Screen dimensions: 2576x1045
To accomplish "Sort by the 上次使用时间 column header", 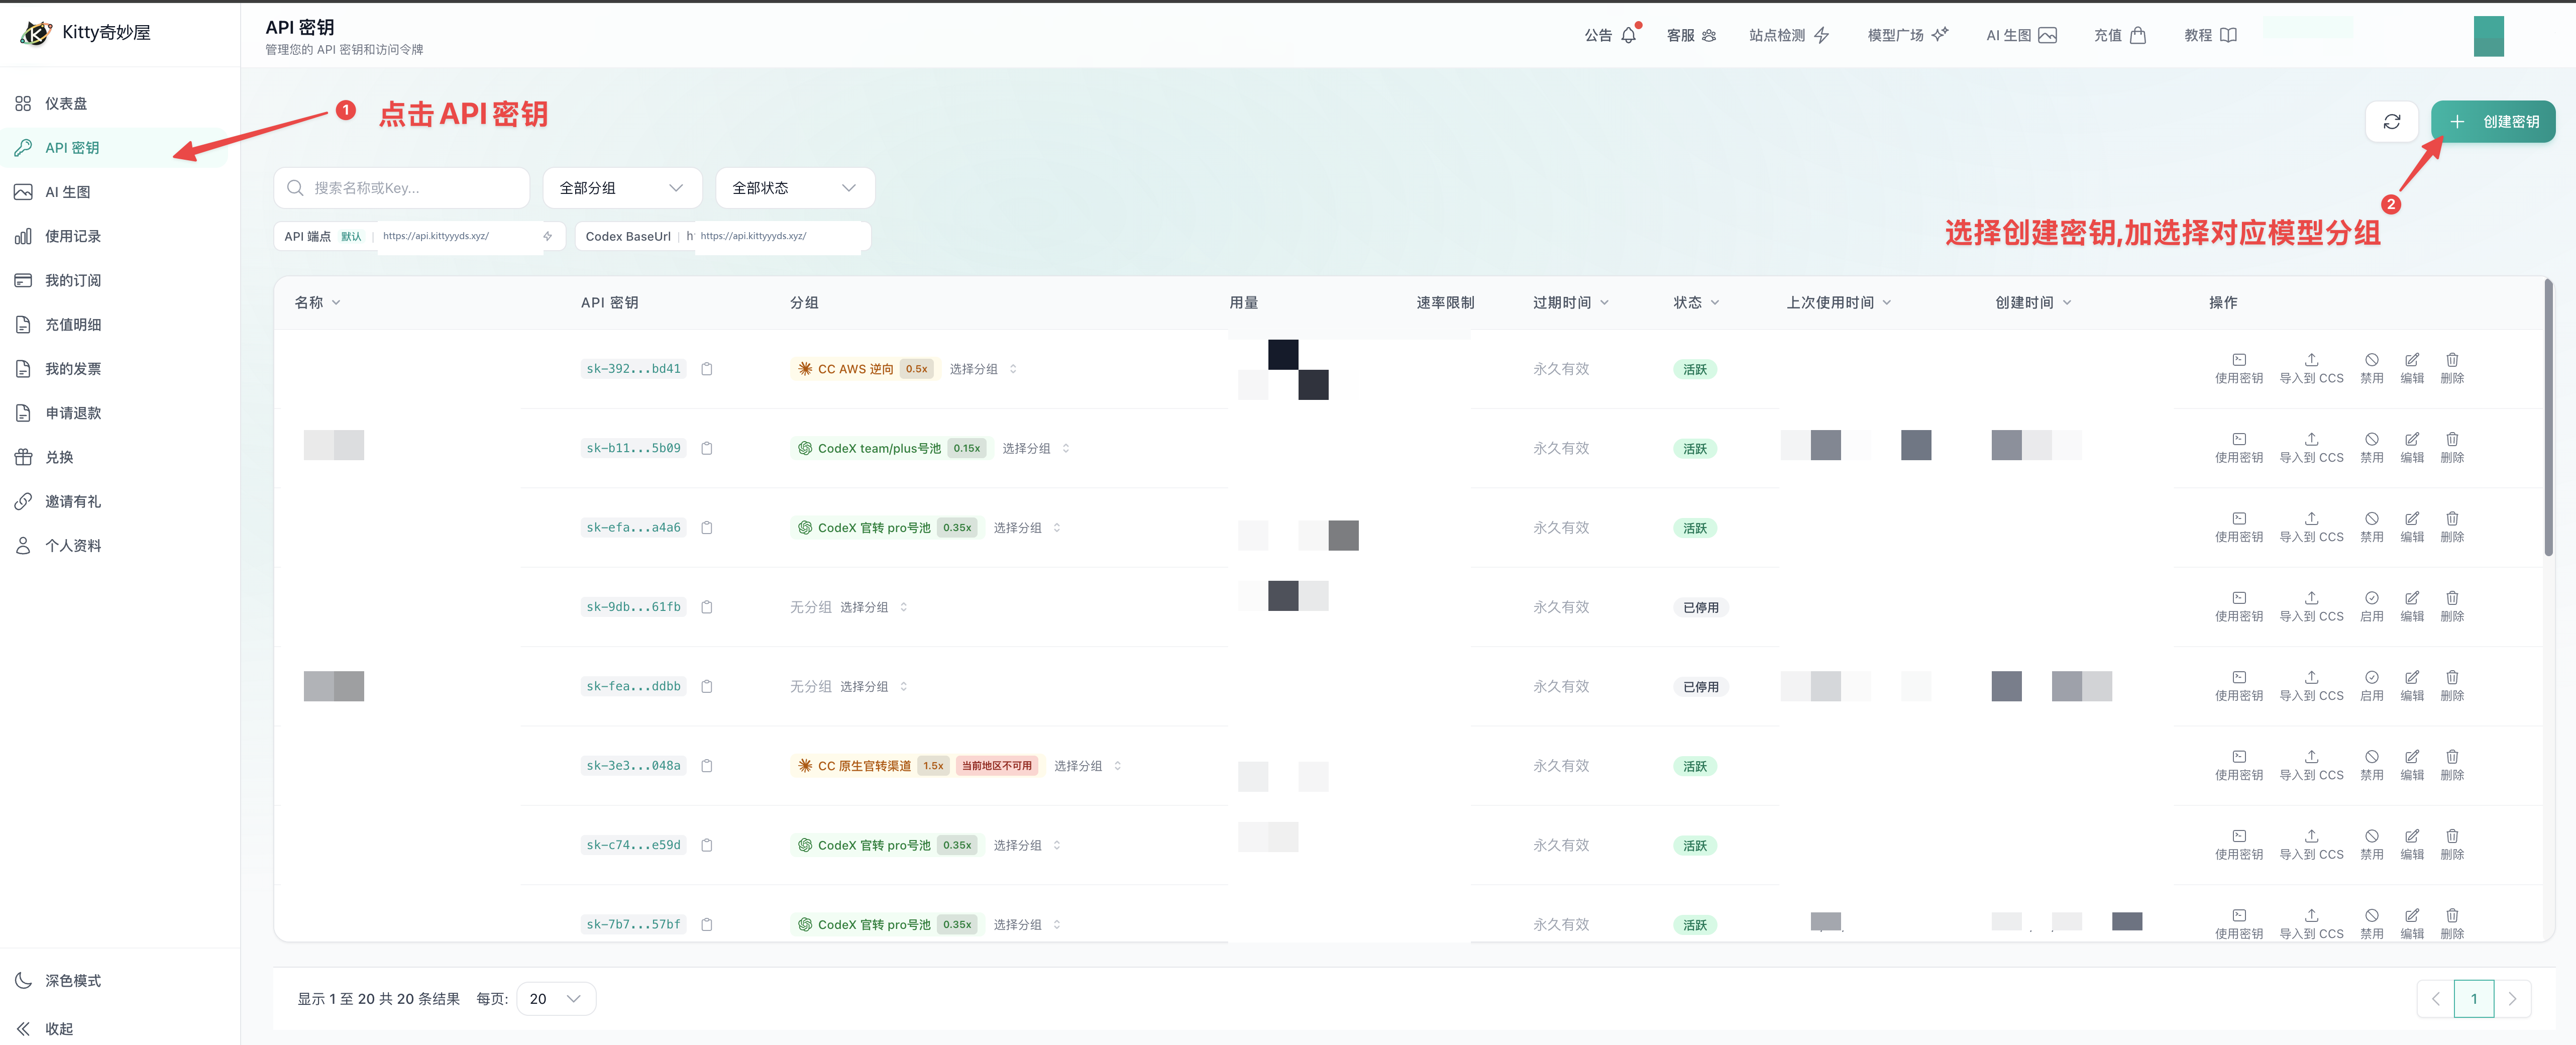I will click(x=1839, y=303).
